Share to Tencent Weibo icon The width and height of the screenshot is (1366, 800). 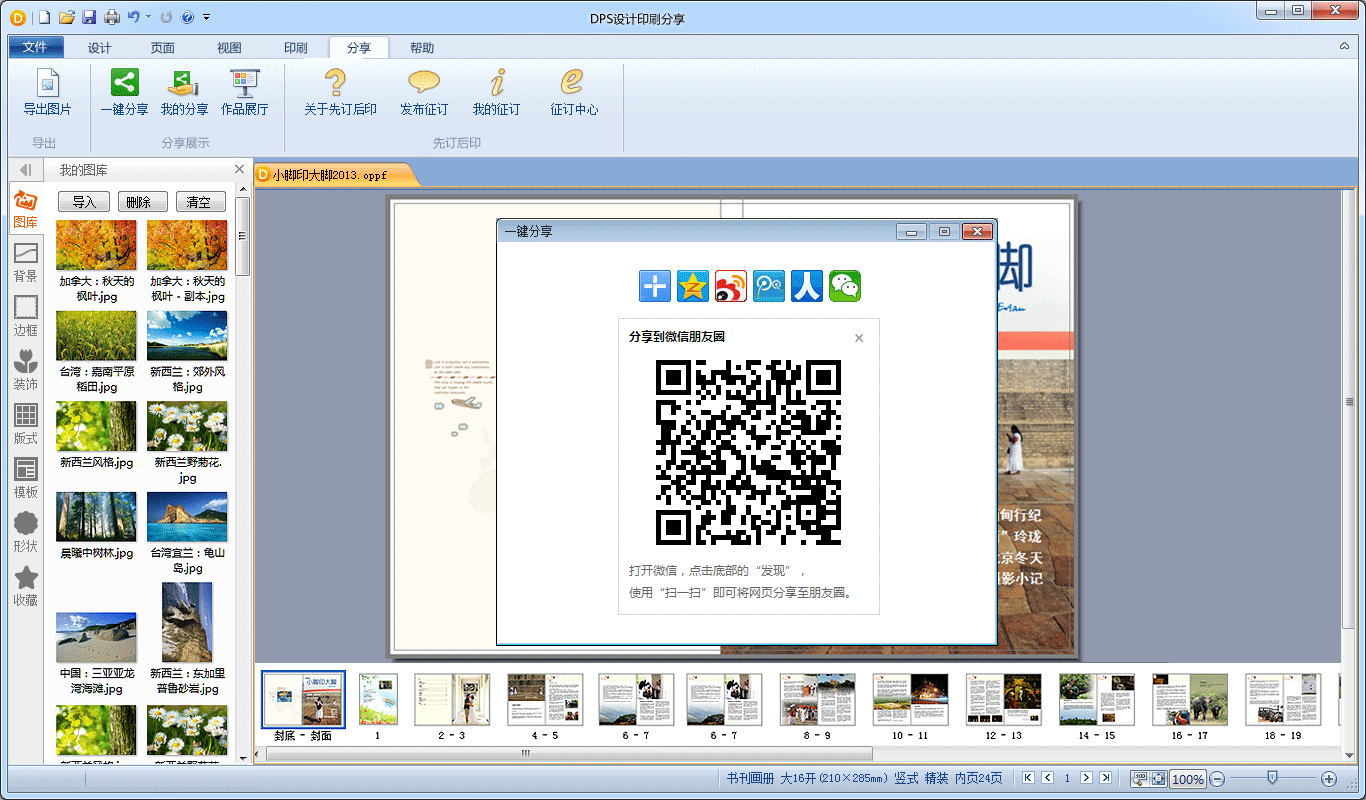[x=769, y=286]
